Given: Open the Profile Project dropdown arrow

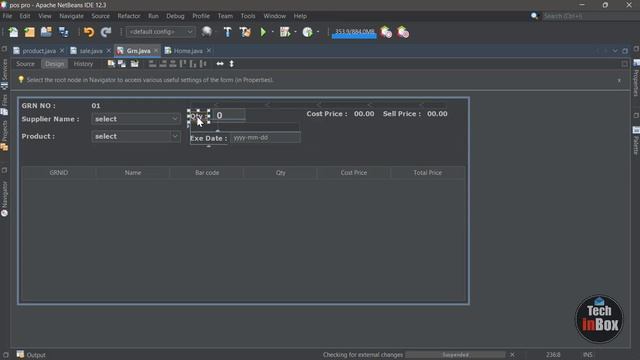Looking at the screenshot, I should [x=318, y=32].
